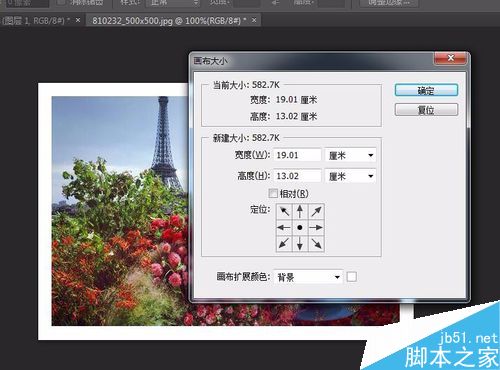
Task: Open the 画布扩展颜色 背景 dropdown
Action: (x=308, y=277)
